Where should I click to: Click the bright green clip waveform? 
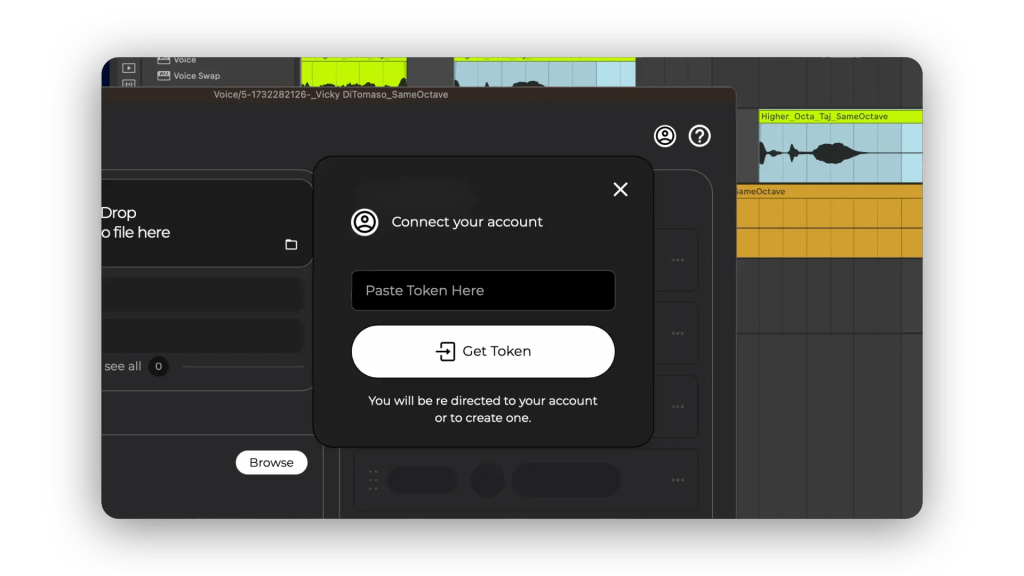click(353, 73)
